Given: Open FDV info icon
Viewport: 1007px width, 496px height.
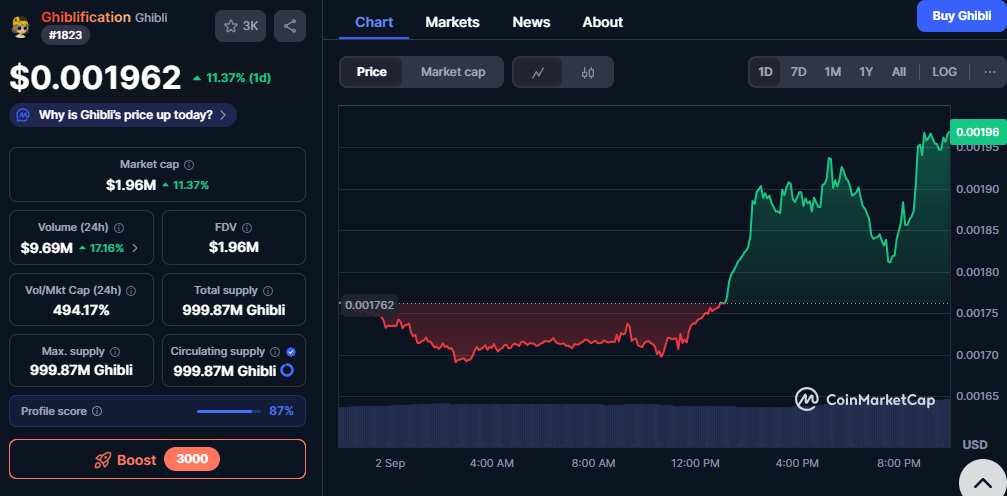Looking at the screenshot, I should [x=247, y=227].
